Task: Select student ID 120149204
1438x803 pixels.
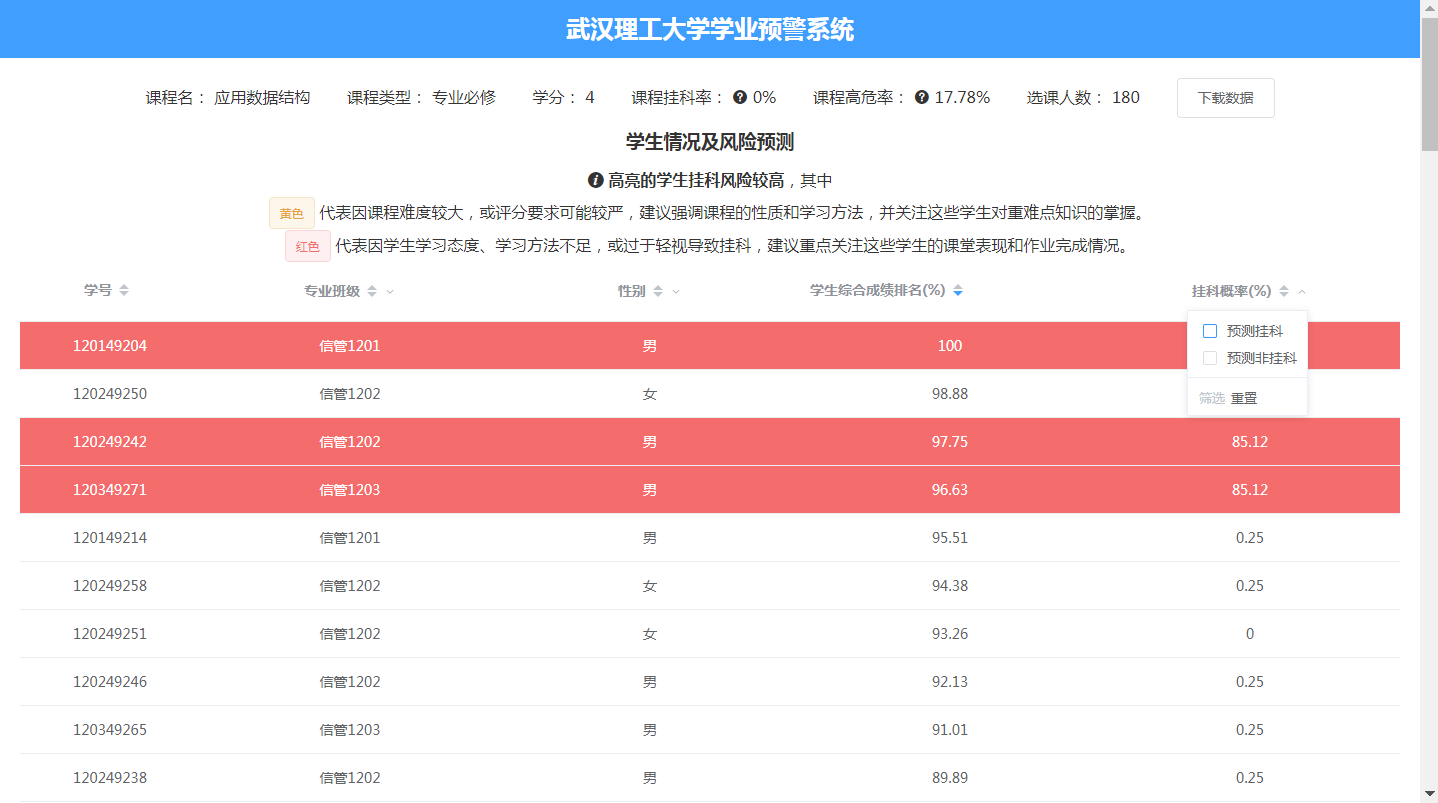Action: [110, 346]
